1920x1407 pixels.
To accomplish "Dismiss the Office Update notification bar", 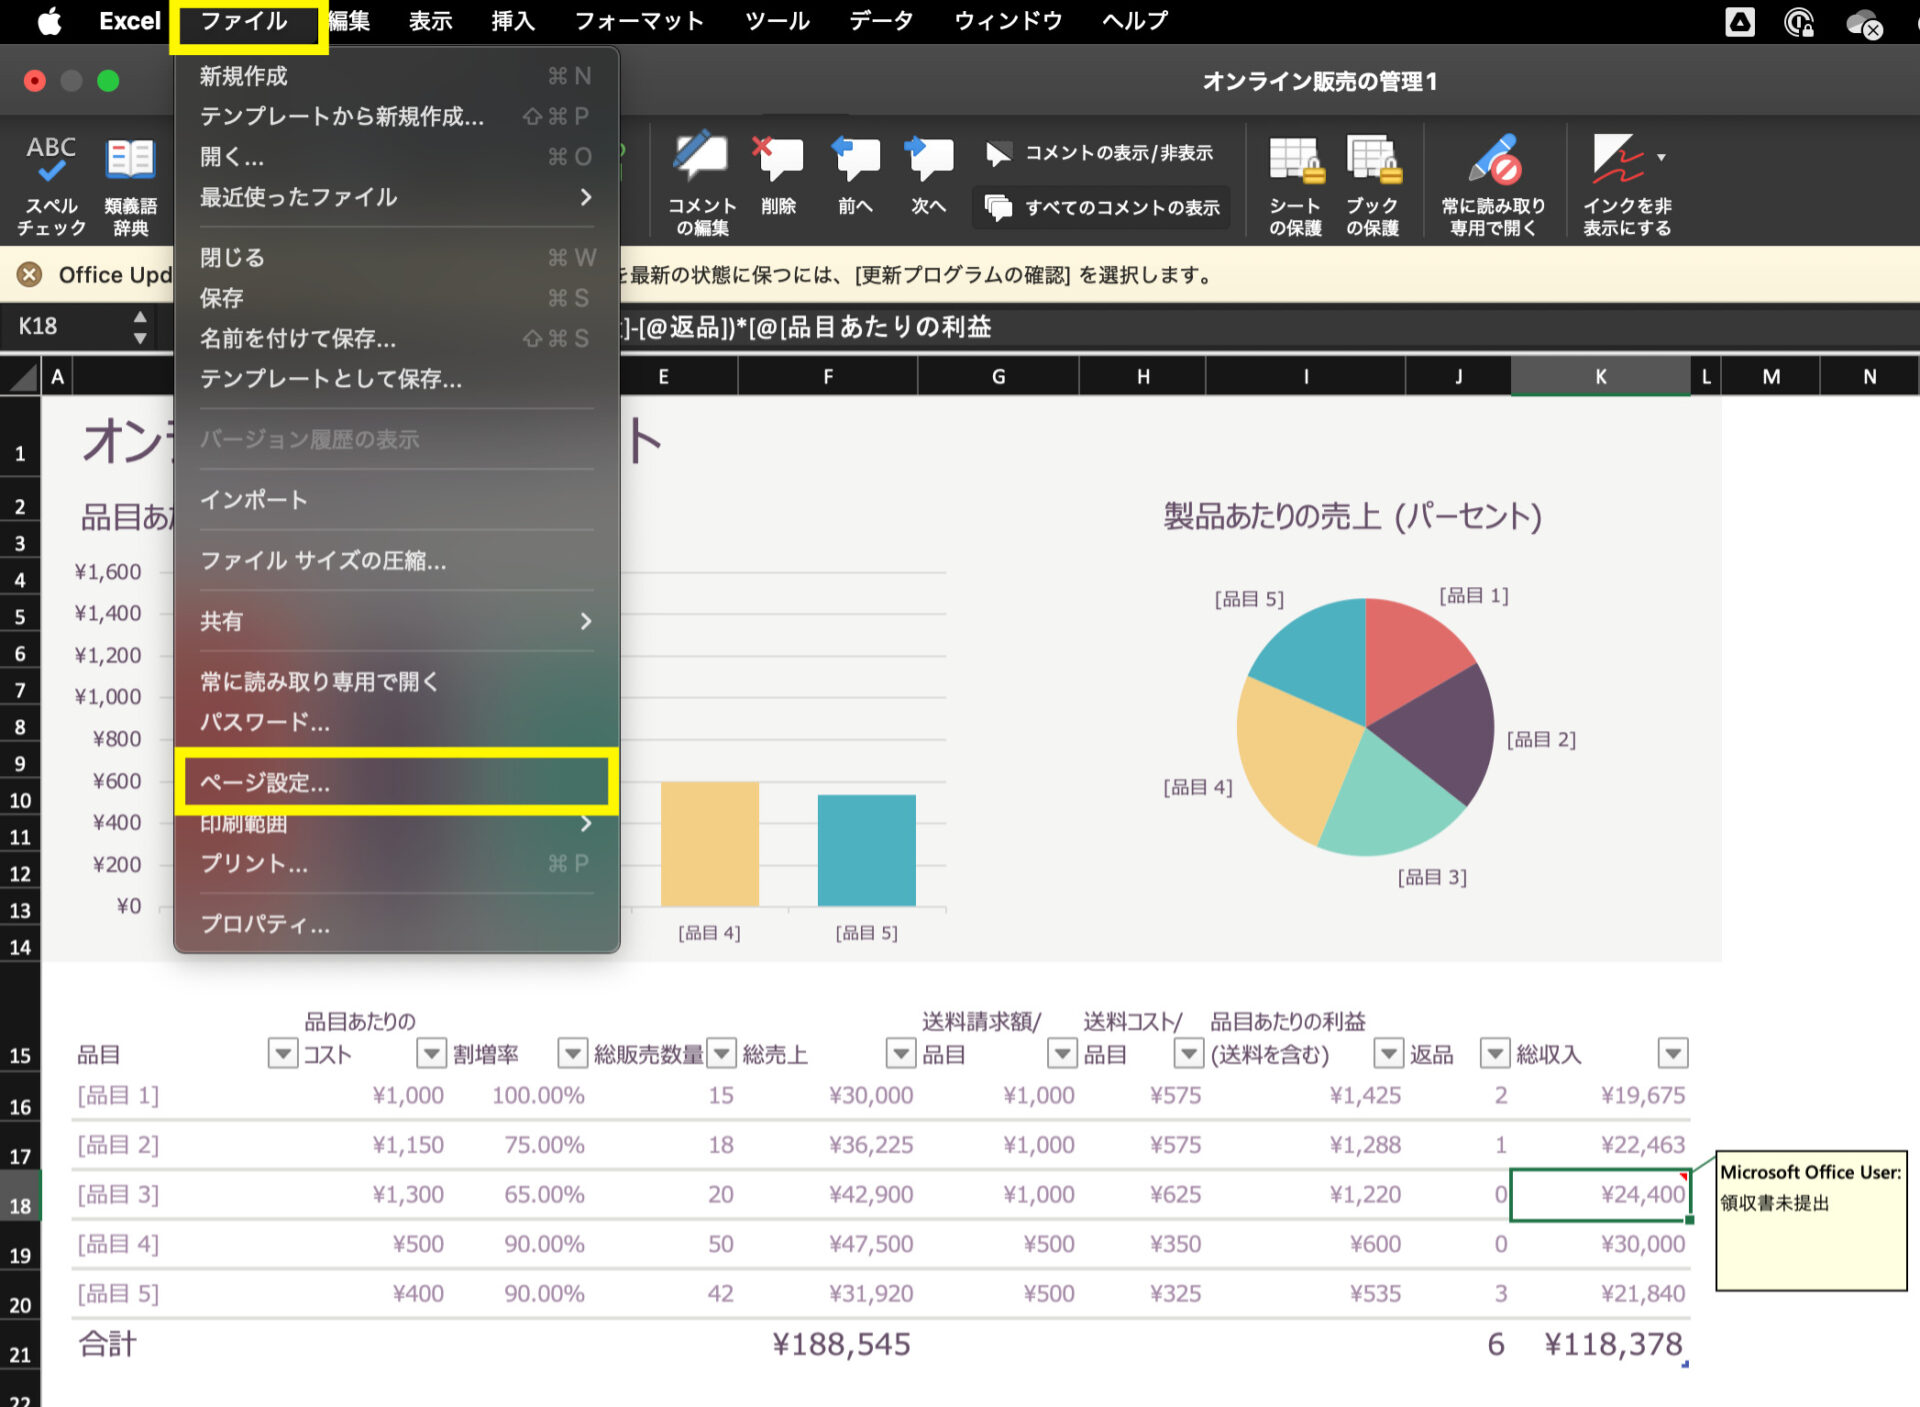I will click(x=30, y=275).
